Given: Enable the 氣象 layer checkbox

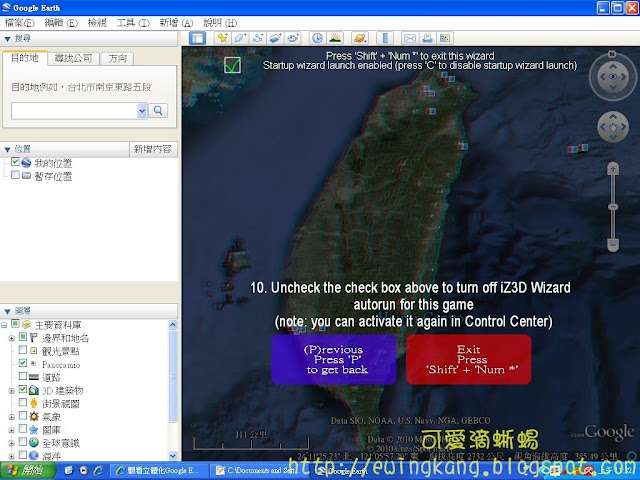Looking at the screenshot, I should 23,416.
